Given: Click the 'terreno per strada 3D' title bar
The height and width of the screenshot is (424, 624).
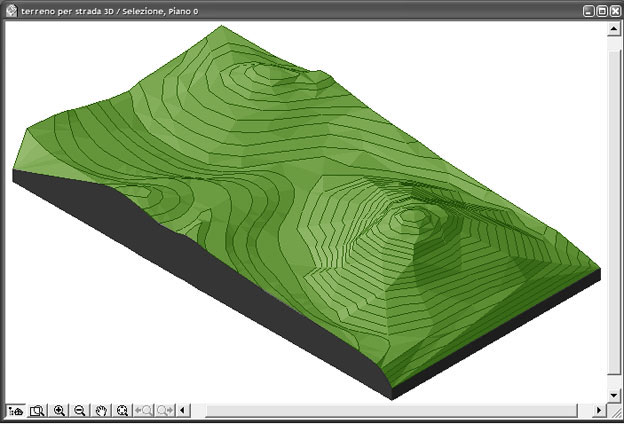Looking at the screenshot, I should click(x=300, y=9).
